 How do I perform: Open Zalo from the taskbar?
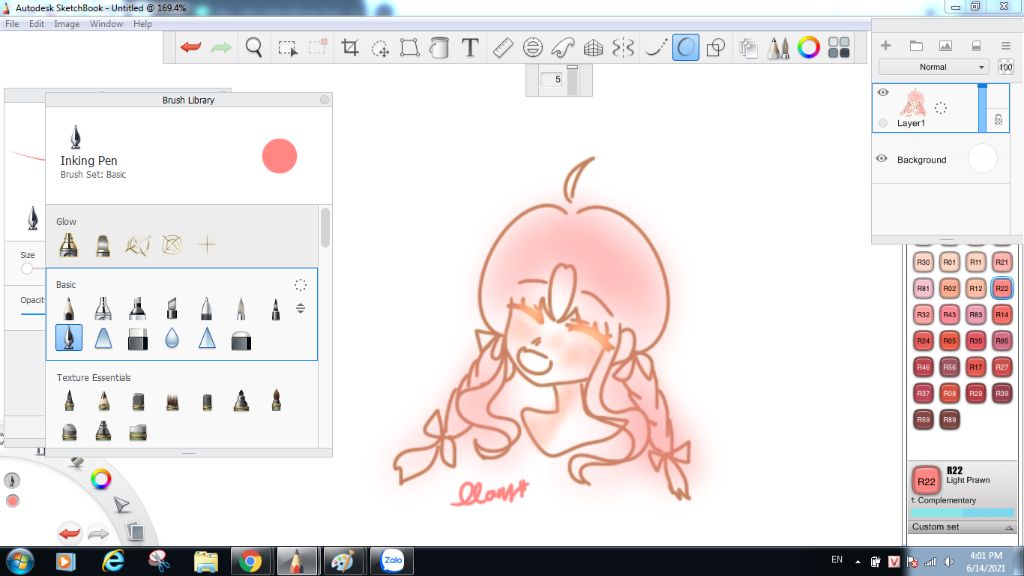(392, 561)
